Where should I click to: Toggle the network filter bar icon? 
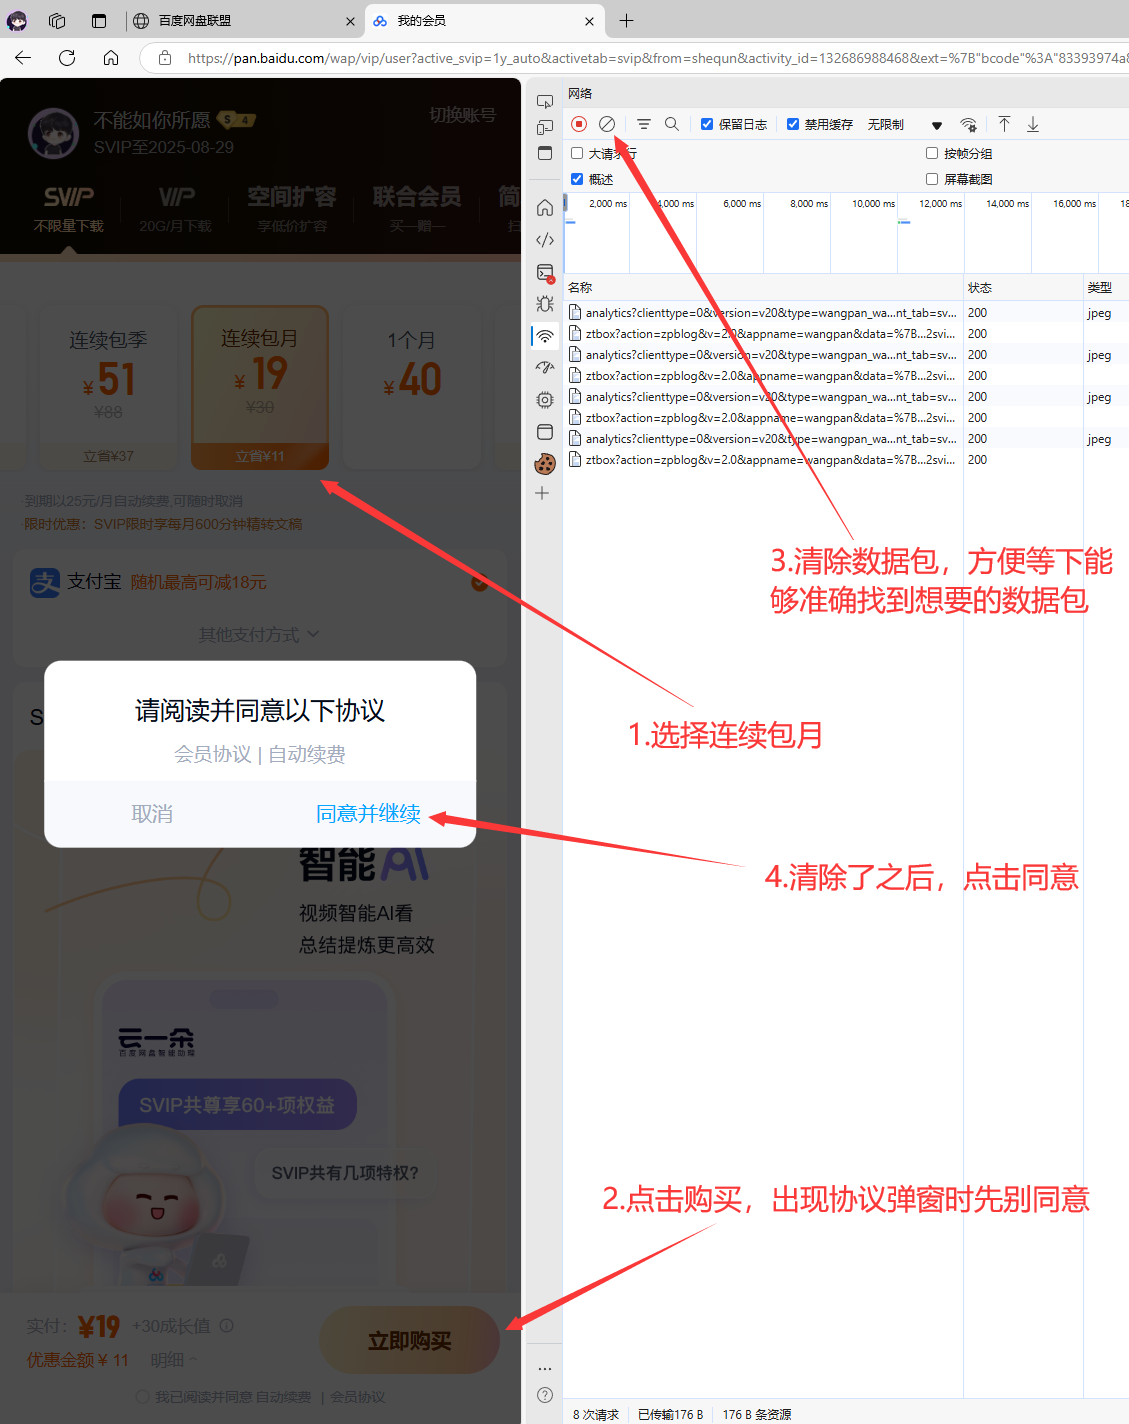tap(644, 124)
